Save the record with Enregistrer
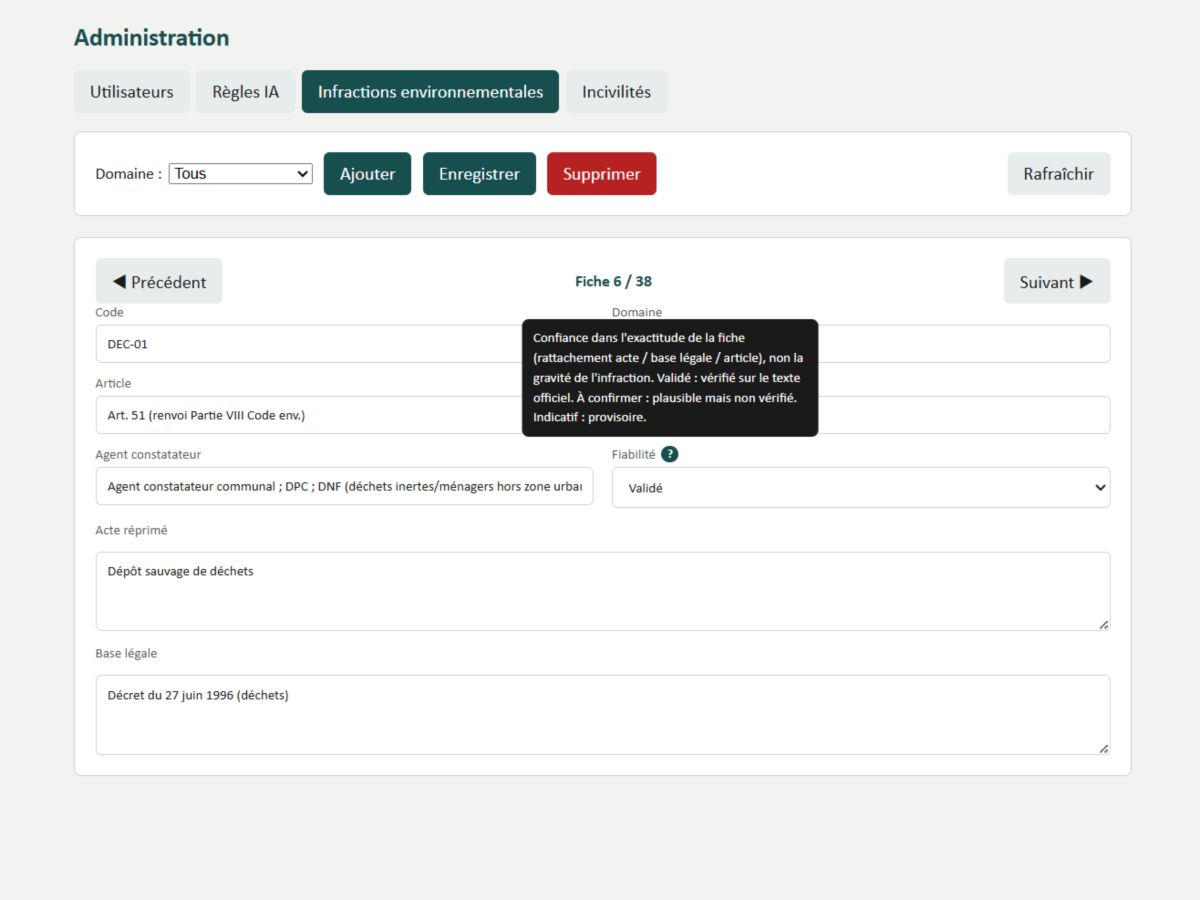The height and width of the screenshot is (900, 1200). pyautogui.click(x=479, y=174)
